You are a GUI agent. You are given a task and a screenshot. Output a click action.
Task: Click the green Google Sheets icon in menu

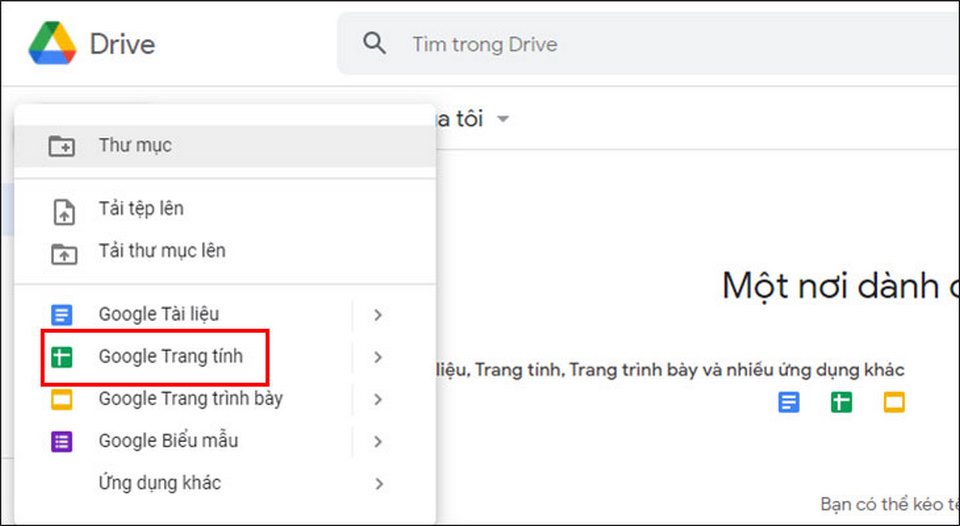click(x=62, y=357)
